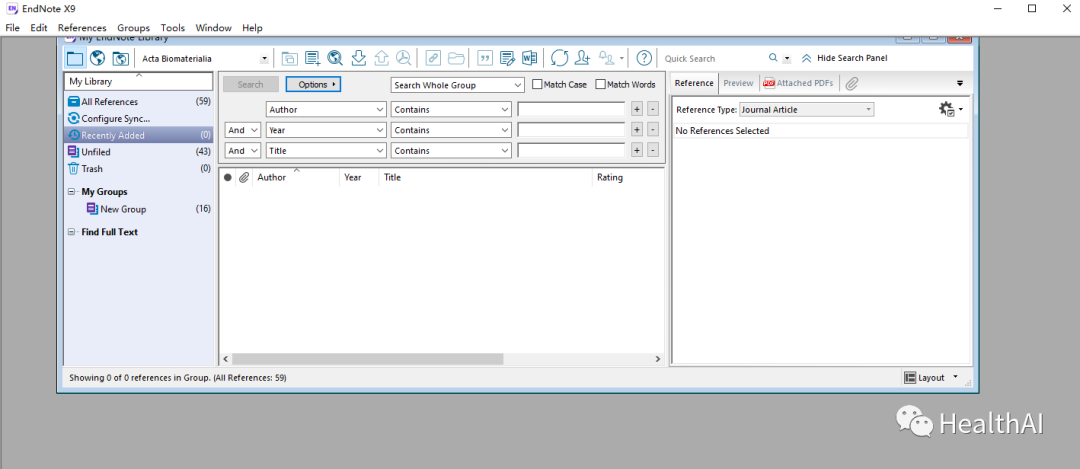The image size is (1080, 469).
Task: Toggle the Match Words checkbox
Action: (x=601, y=85)
